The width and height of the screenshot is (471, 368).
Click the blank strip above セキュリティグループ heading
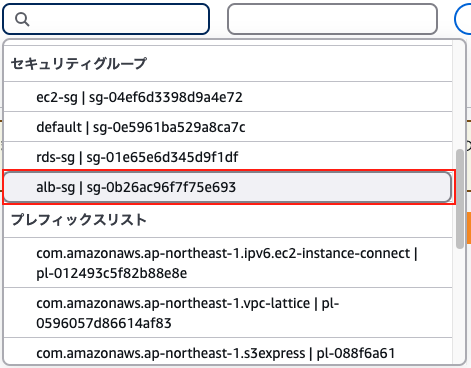228,43
